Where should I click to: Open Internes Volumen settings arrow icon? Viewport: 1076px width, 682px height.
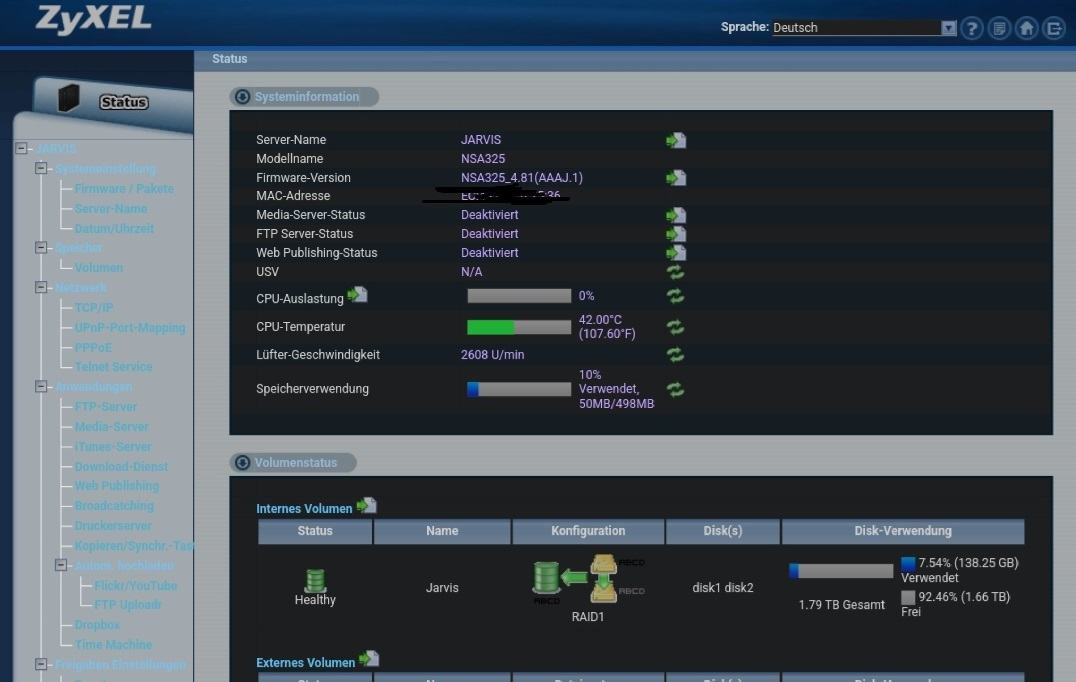tap(366, 506)
